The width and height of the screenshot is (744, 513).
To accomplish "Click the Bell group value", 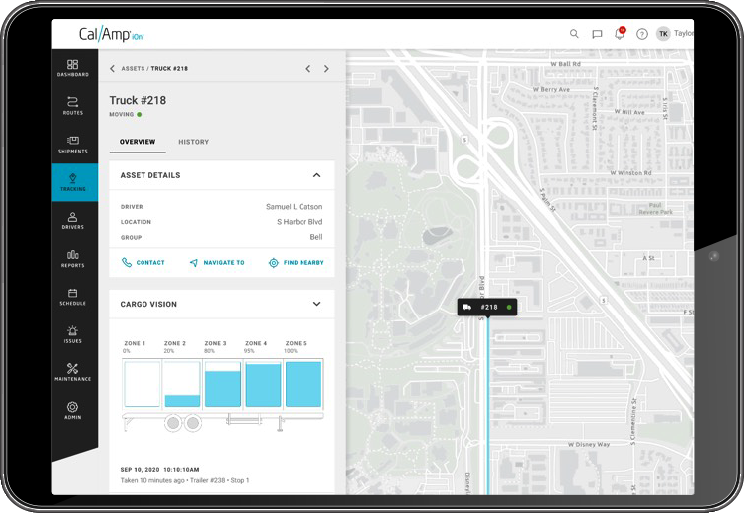I will click(x=316, y=237).
